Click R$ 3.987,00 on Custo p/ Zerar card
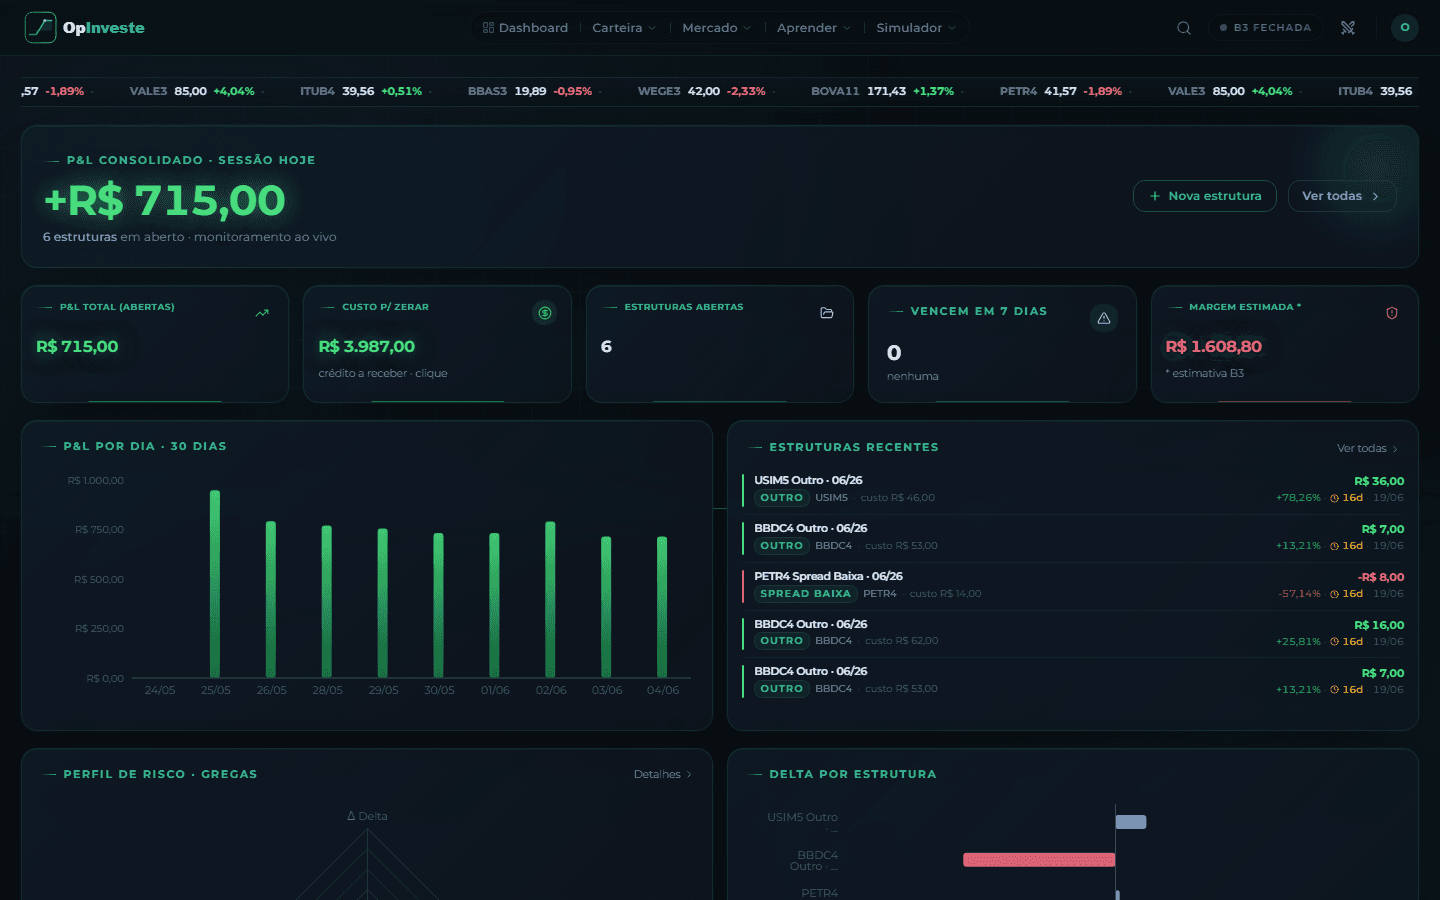The width and height of the screenshot is (1440, 900). coord(366,347)
